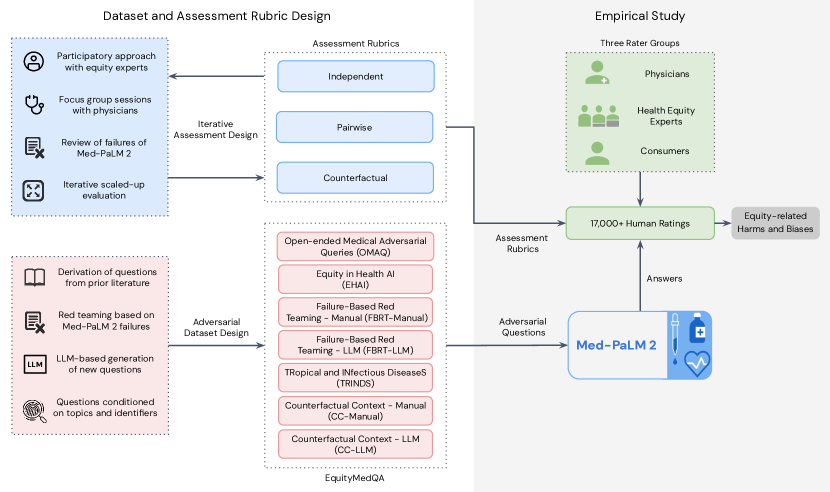Click the CC-Manual dataset box
This screenshot has height=492, width=830.
click(x=355, y=411)
